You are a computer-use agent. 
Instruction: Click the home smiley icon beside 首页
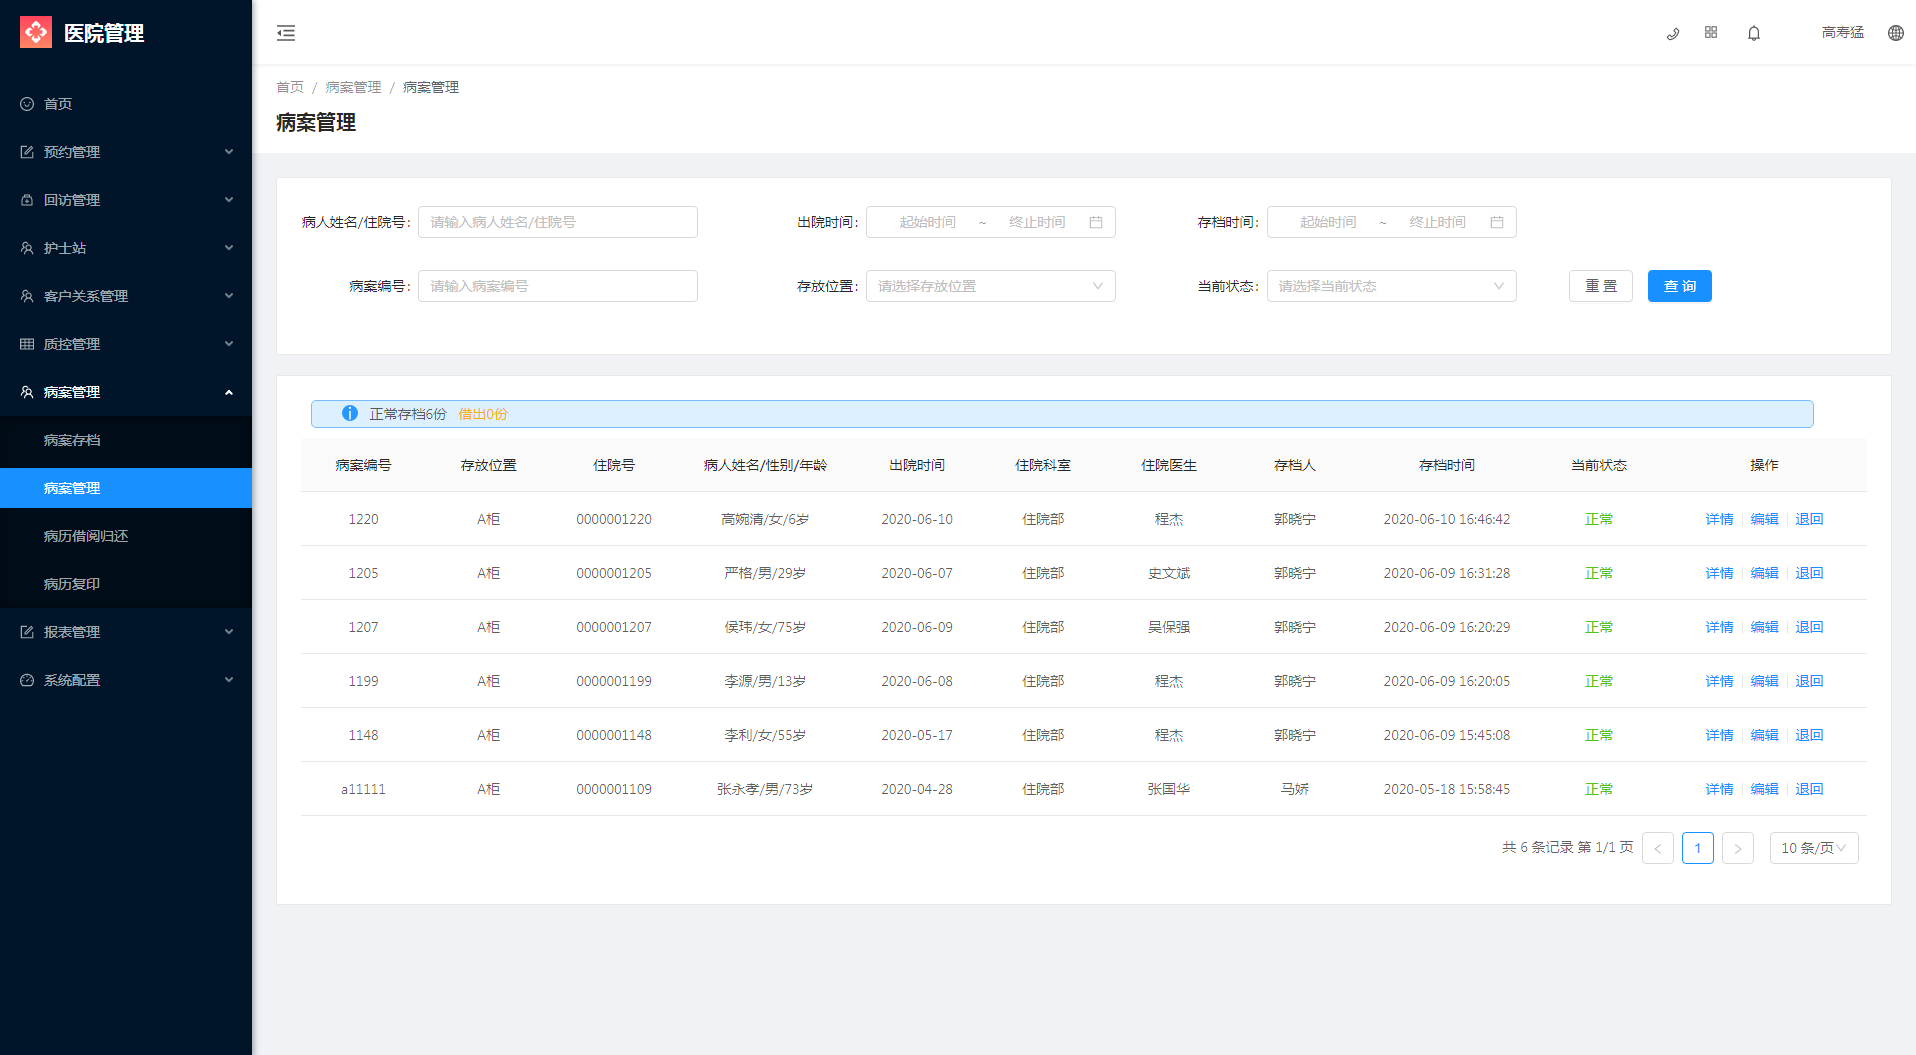pyautogui.click(x=27, y=104)
